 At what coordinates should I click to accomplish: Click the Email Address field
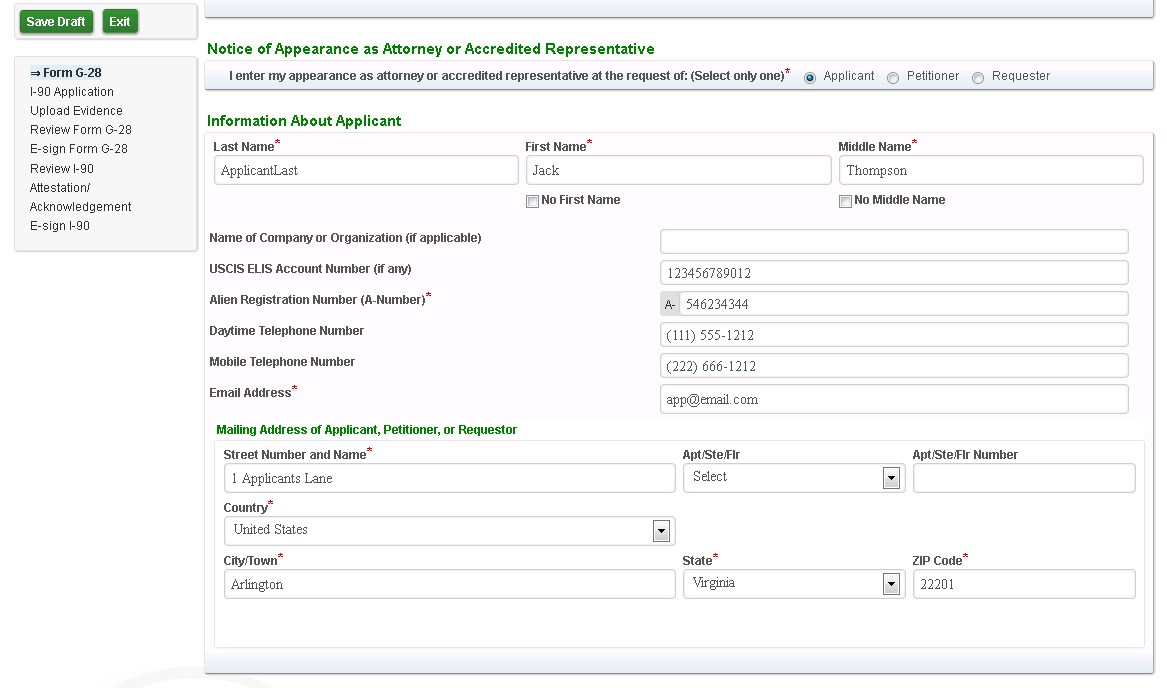(893, 399)
